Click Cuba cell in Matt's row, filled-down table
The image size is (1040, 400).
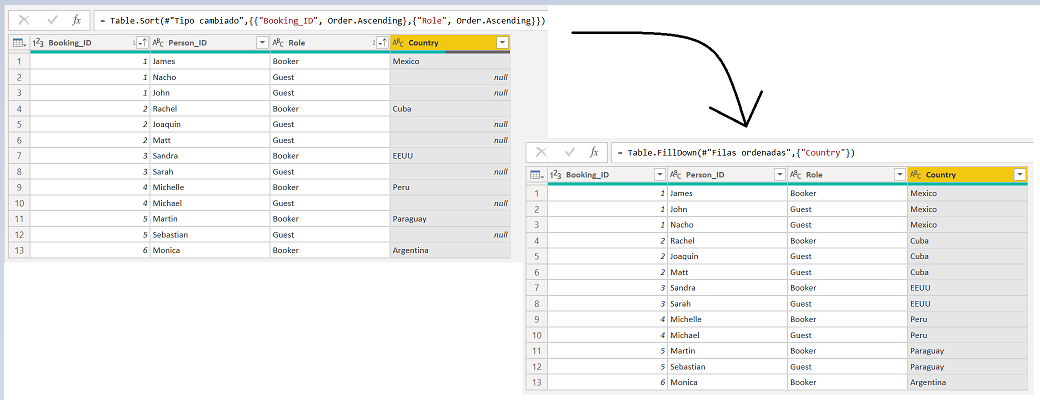[967, 272]
